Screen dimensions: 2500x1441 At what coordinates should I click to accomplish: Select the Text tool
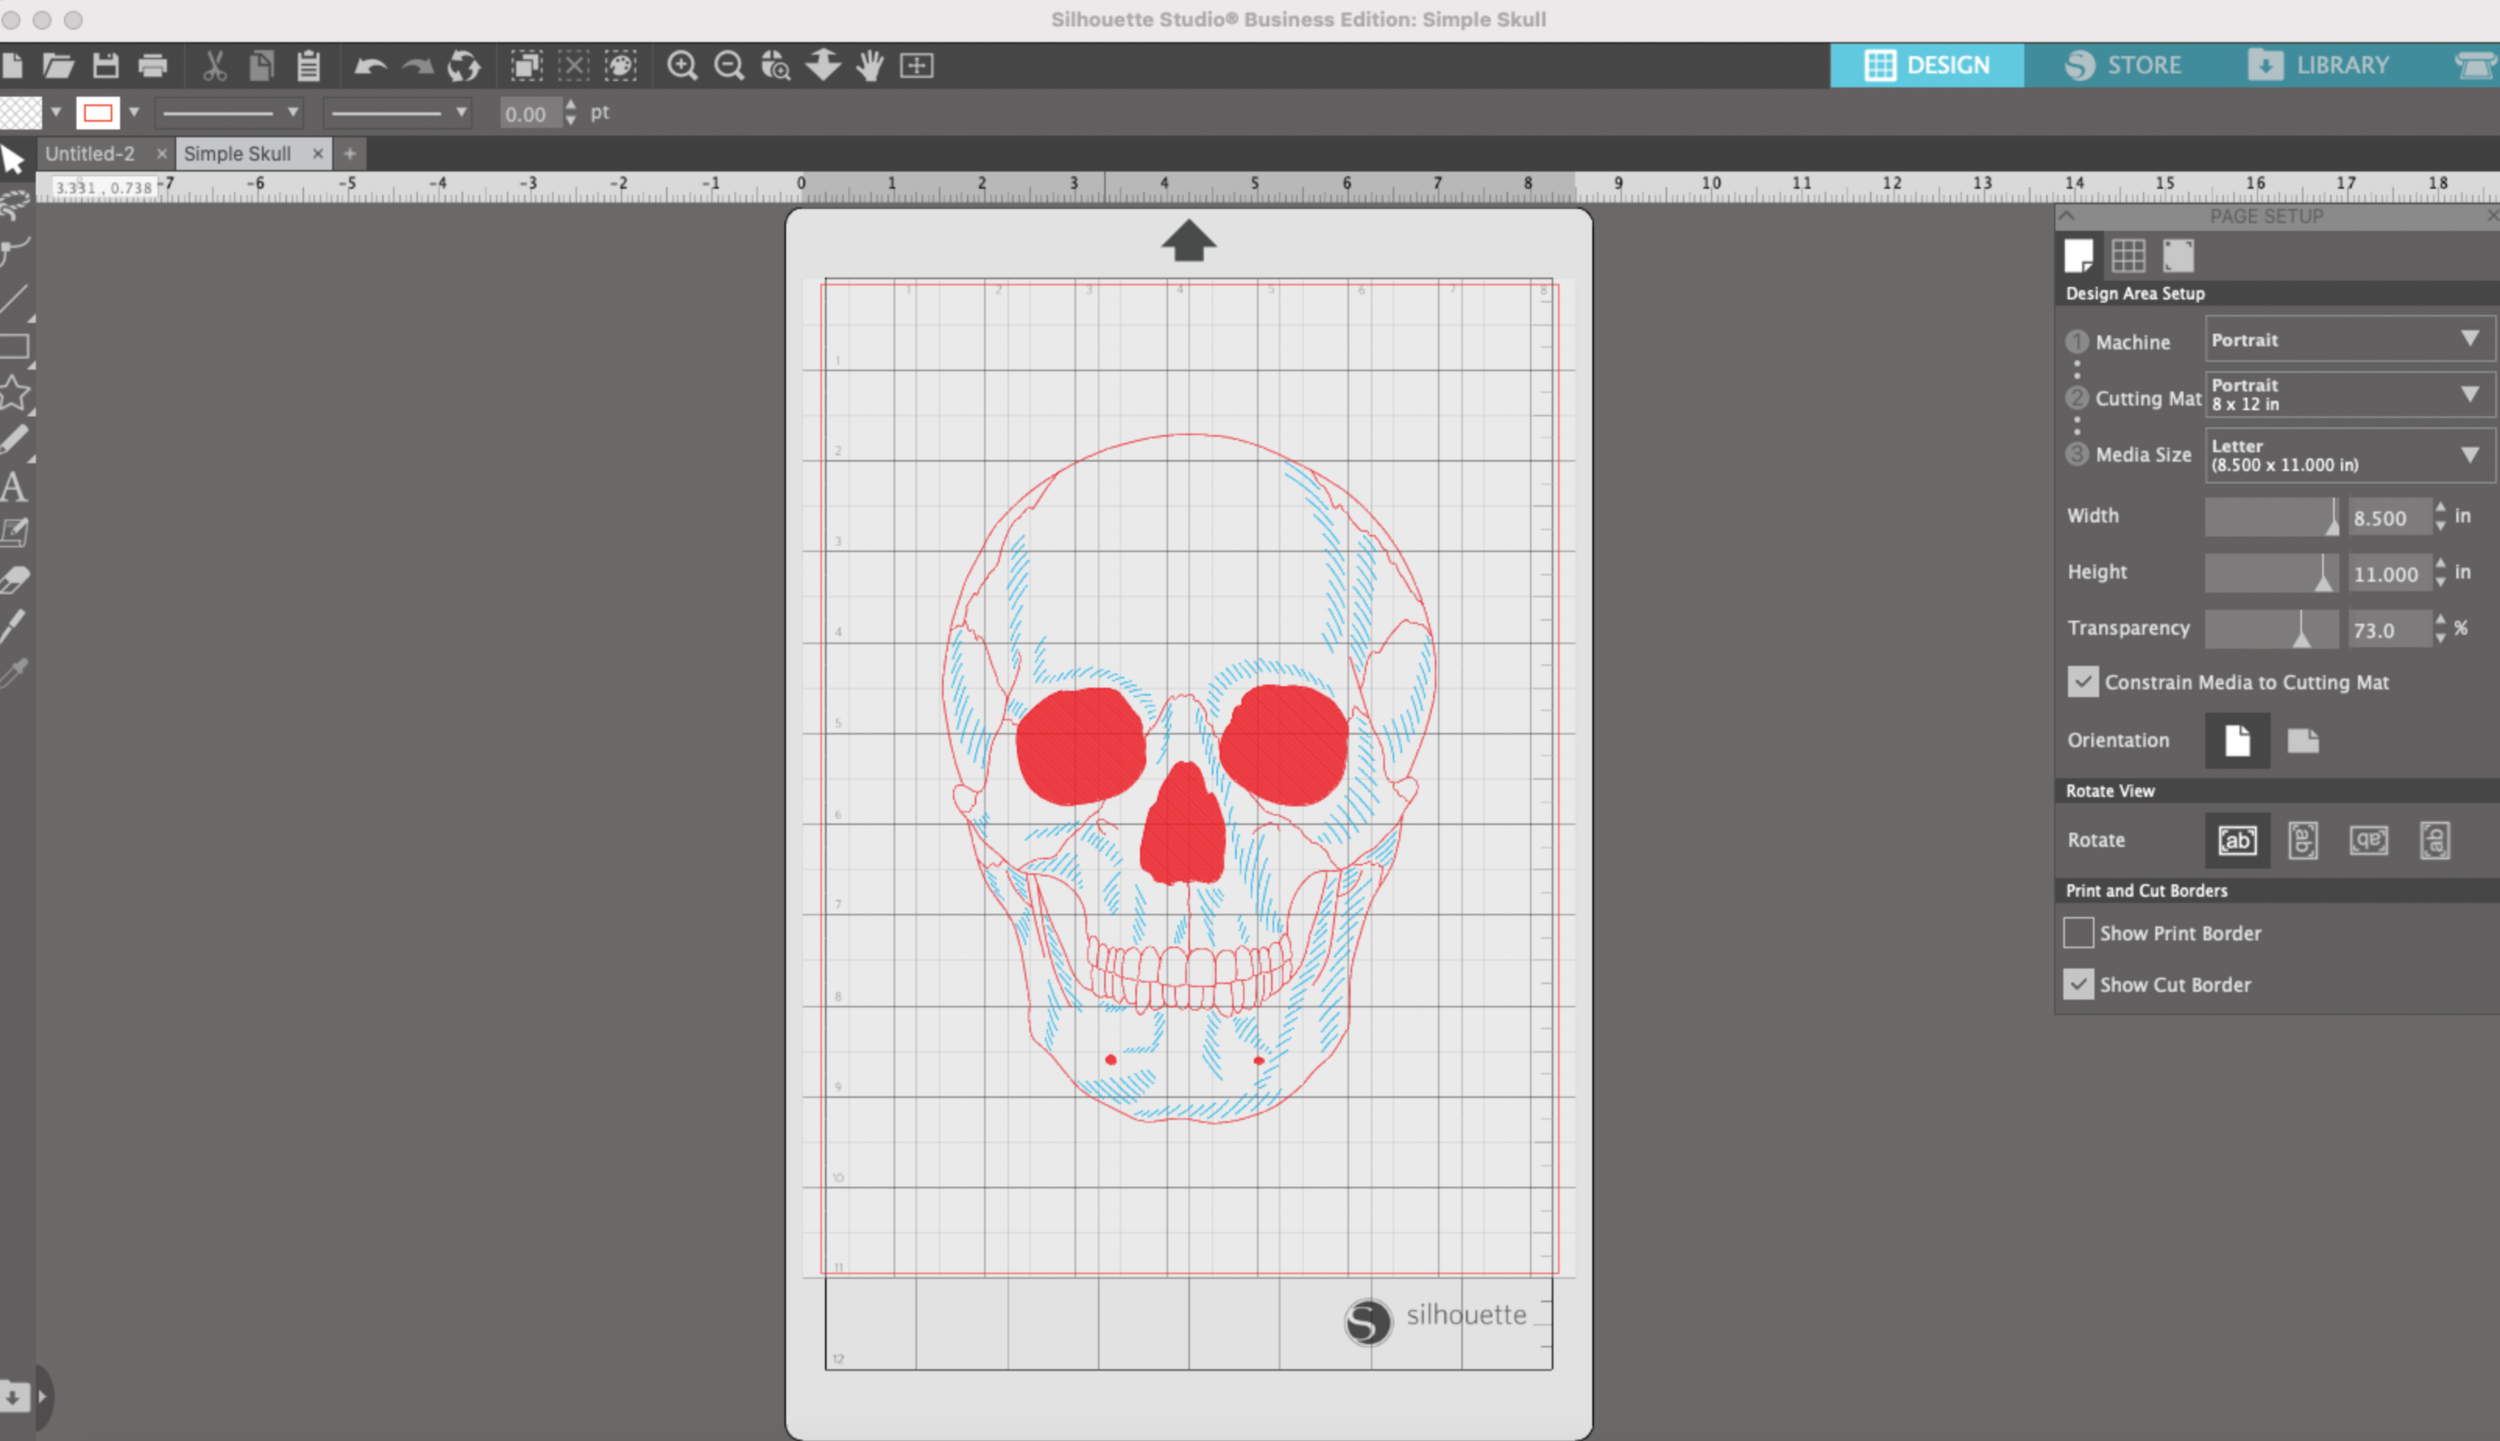(x=14, y=488)
